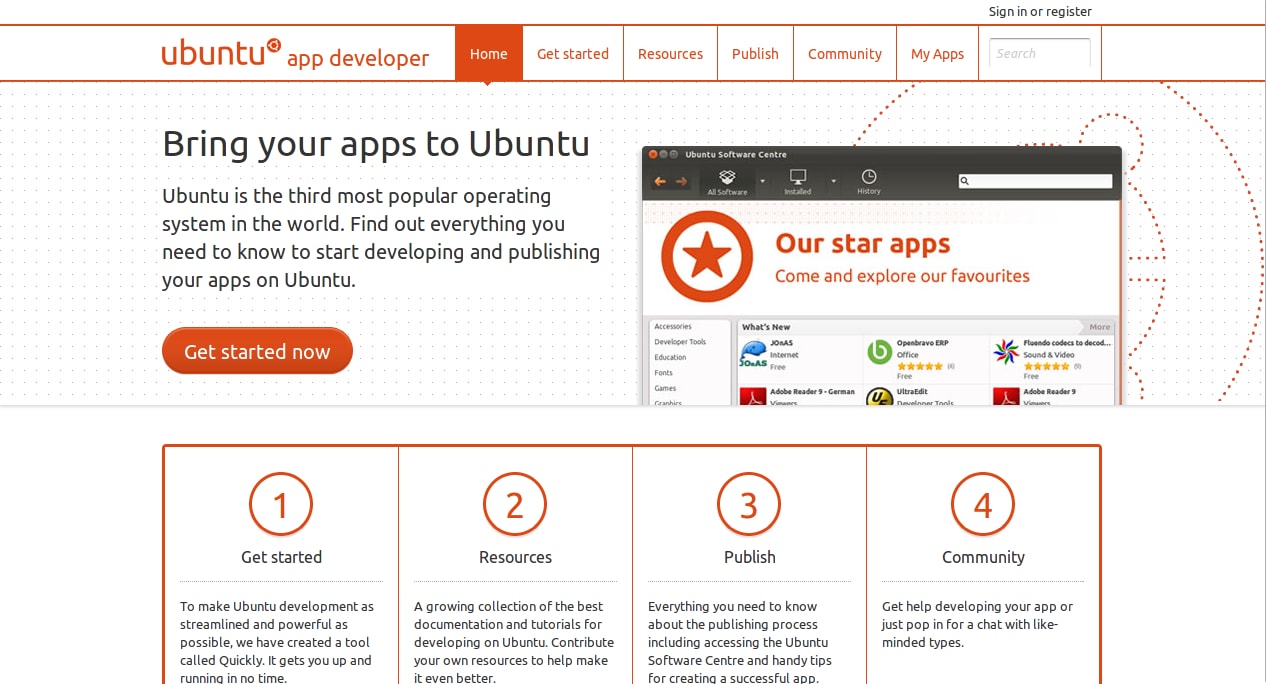The height and width of the screenshot is (684, 1266).
Task: Switch to the Home tab
Action: pos(489,54)
